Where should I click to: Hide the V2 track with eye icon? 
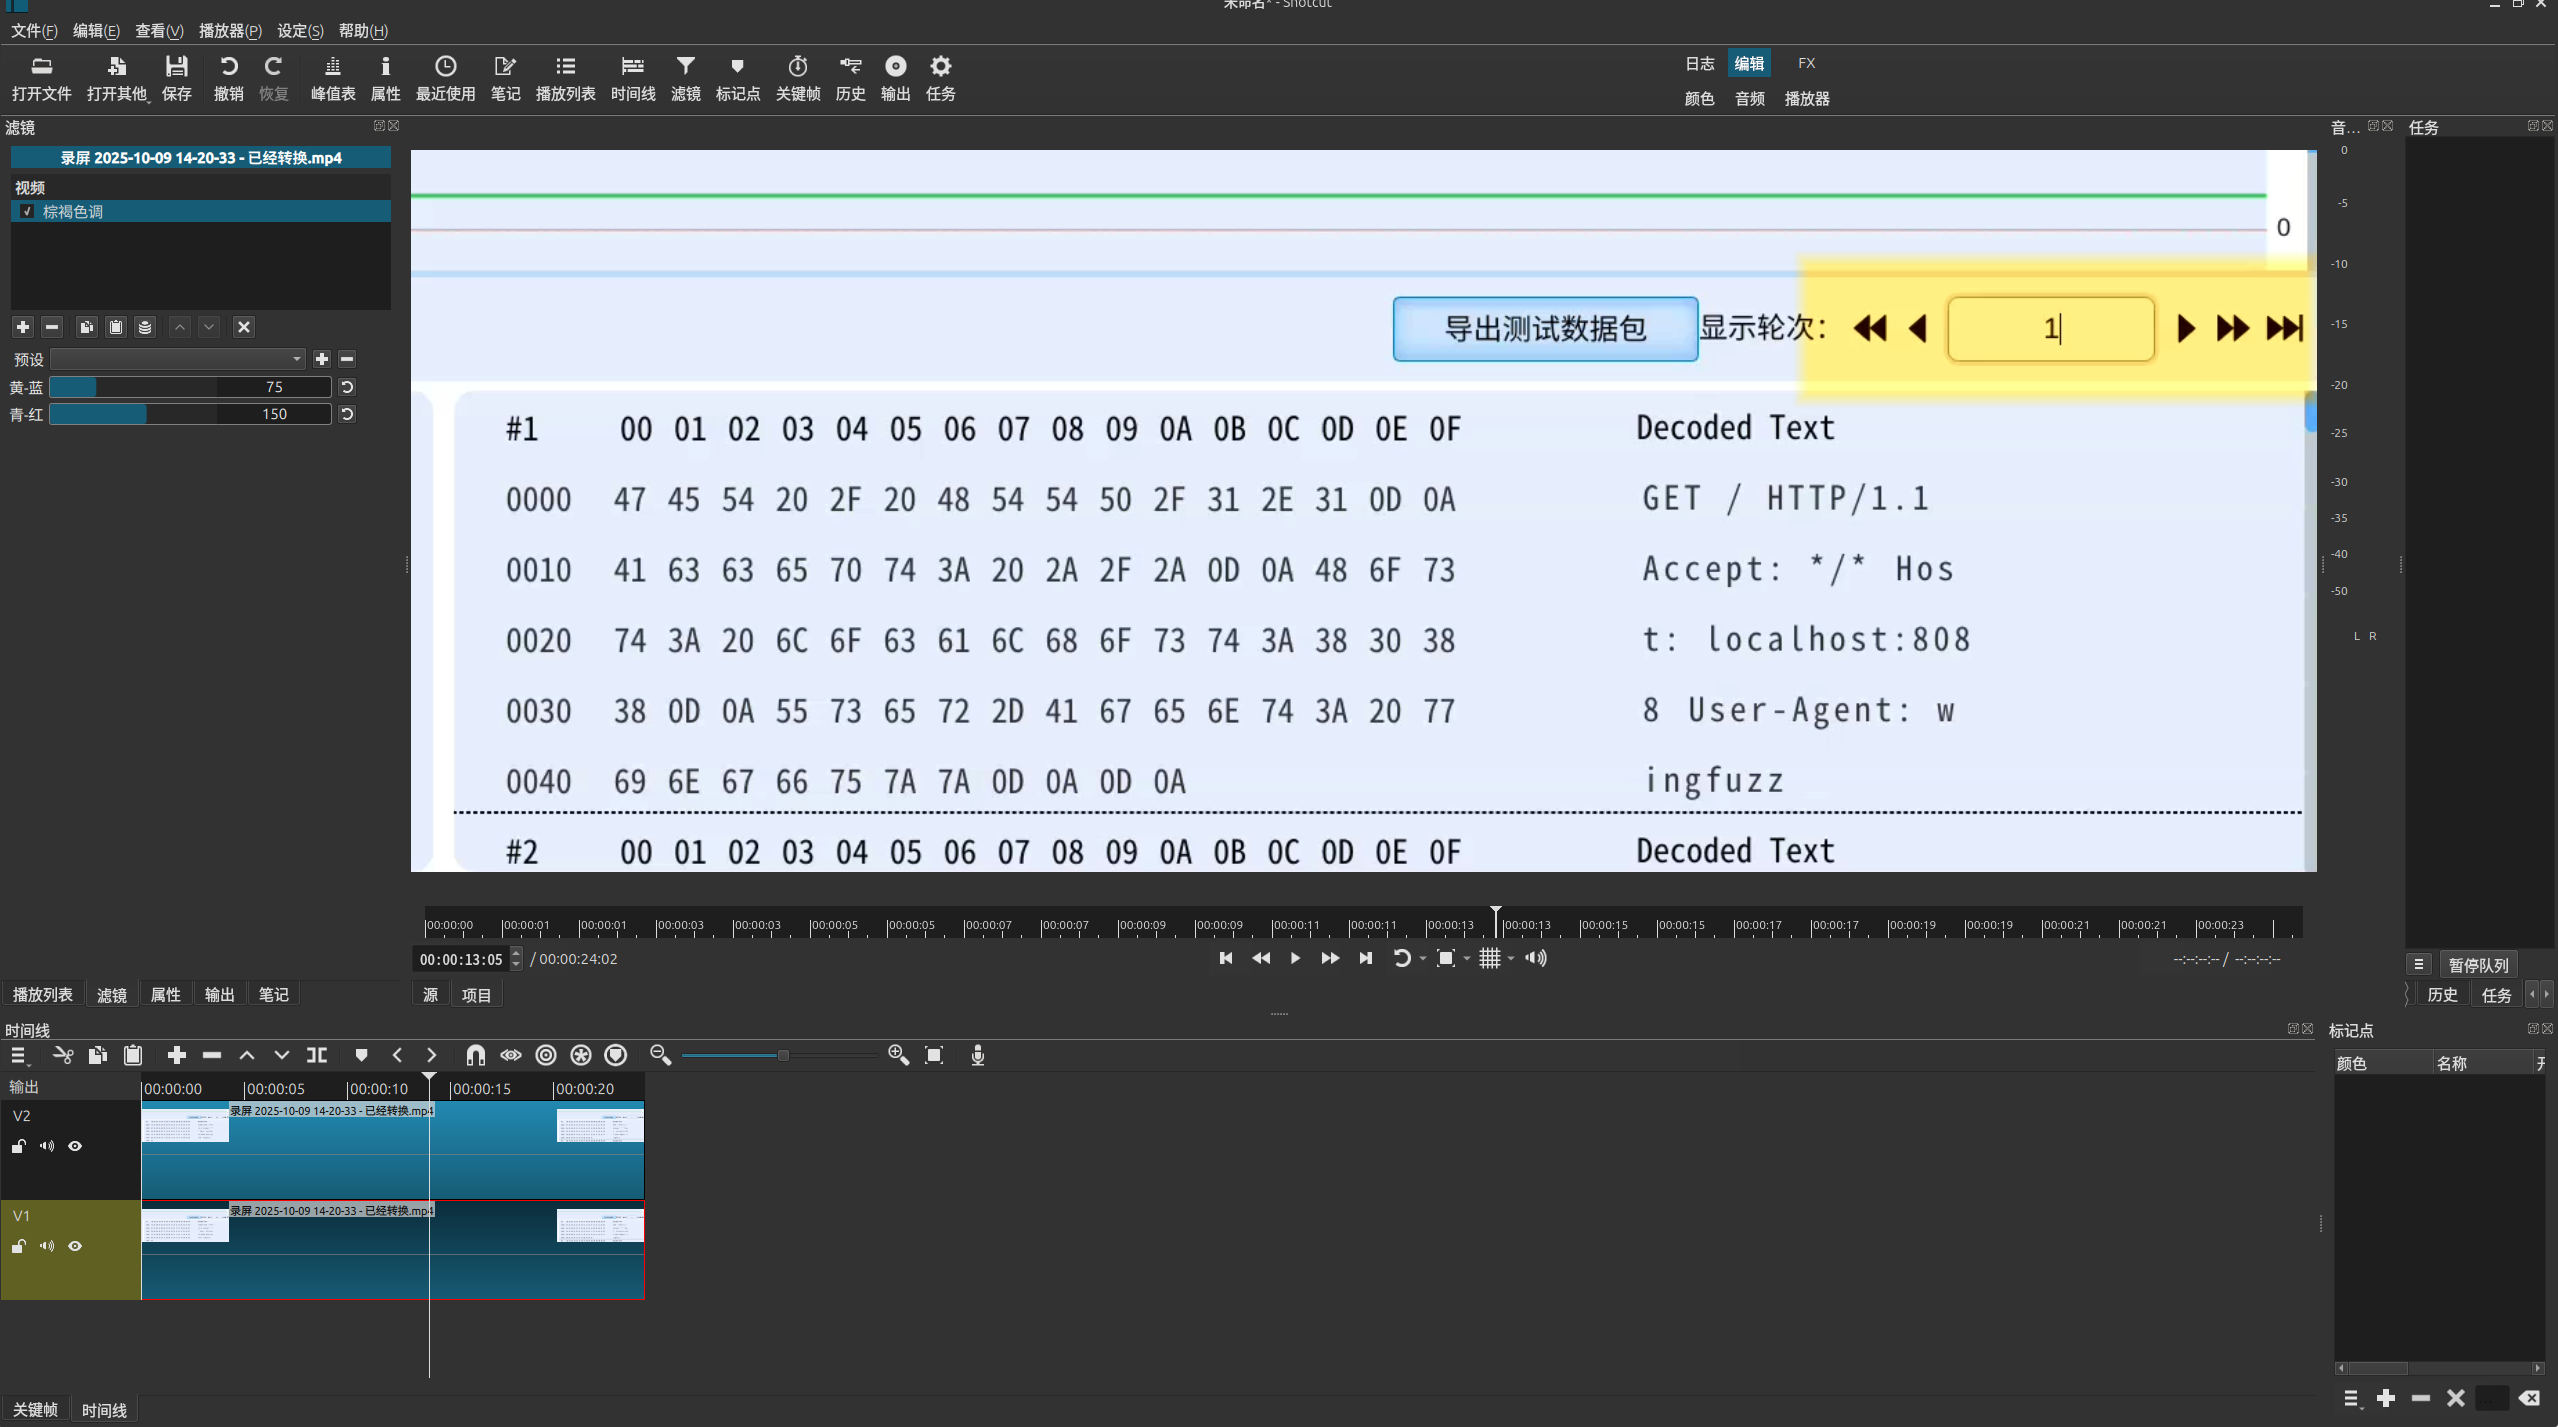pos(75,1146)
